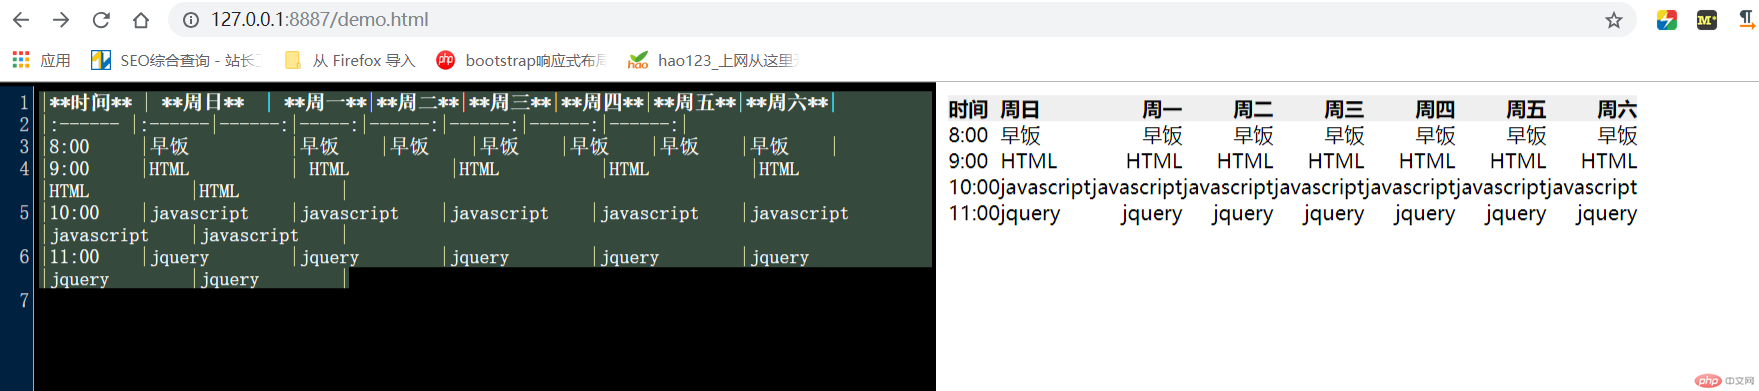Click 11:00 in the markdown editor

point(75,256)
